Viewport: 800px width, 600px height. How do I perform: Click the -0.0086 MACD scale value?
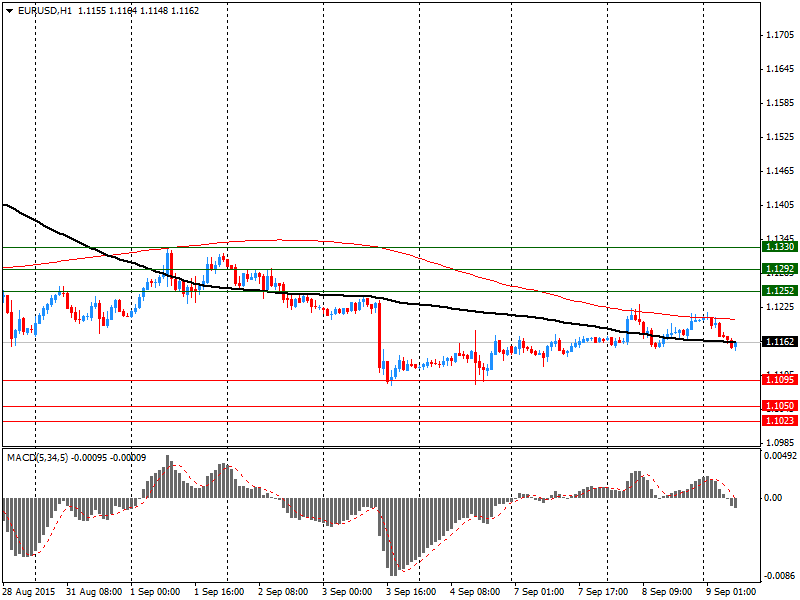tap(780, 576)
